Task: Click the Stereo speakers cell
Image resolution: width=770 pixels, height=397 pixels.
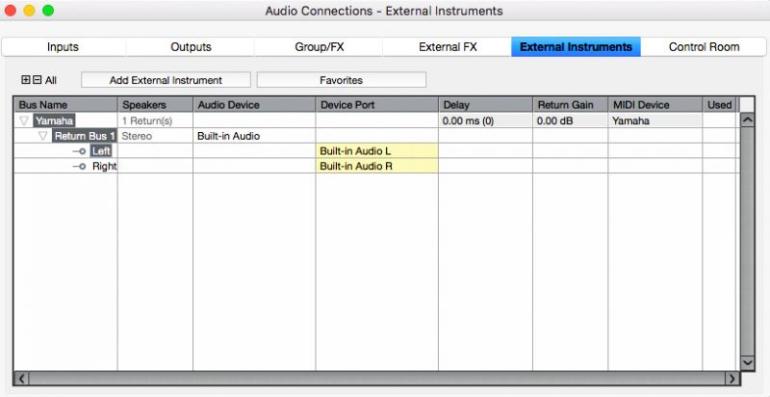Action: tap(155, 136)
